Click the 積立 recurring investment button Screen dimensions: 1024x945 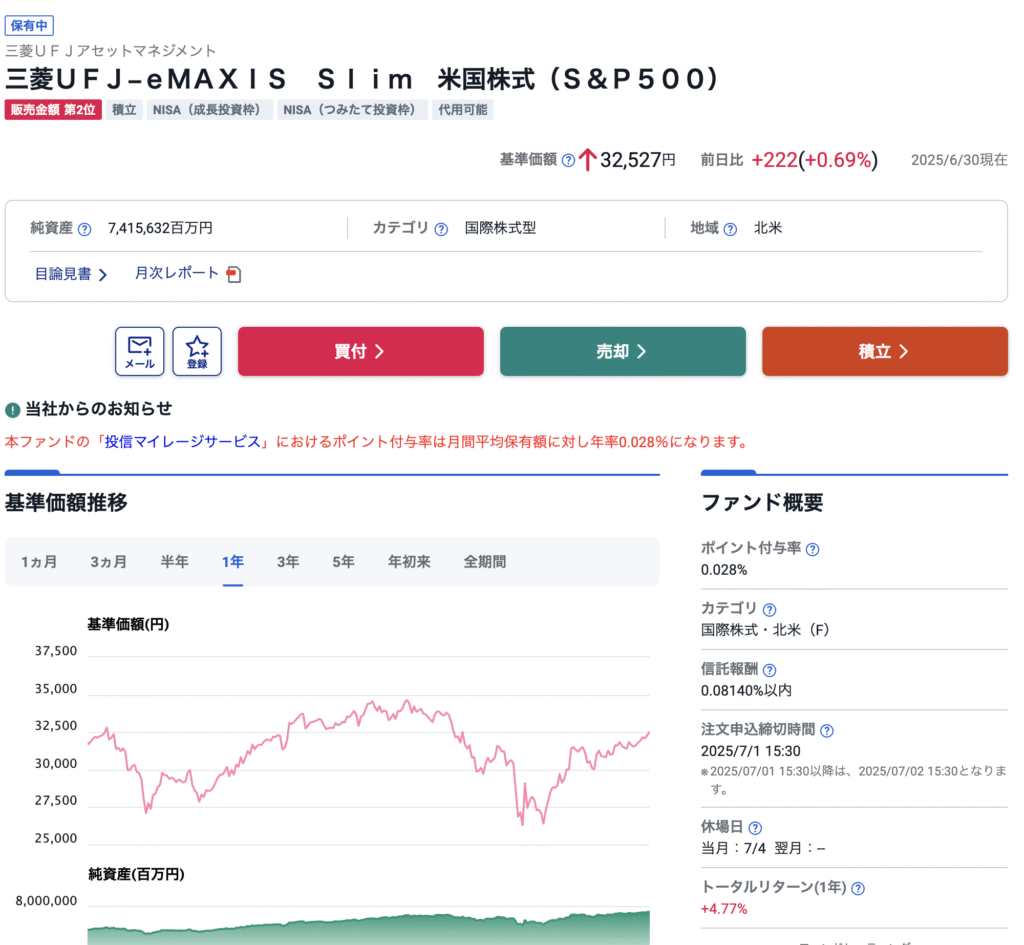pyautogui.click(x=885, y=351)
